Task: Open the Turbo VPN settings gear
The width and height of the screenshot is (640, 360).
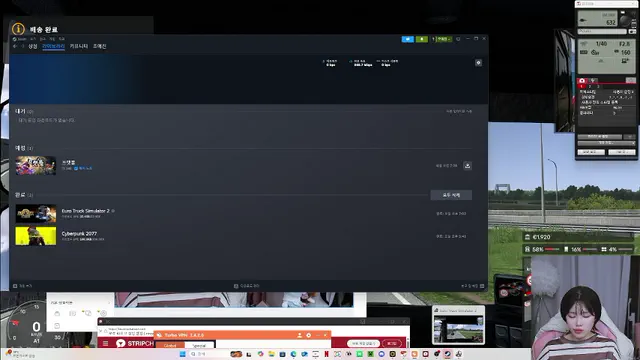Action: pyautogui.click(x=309, y=335)
